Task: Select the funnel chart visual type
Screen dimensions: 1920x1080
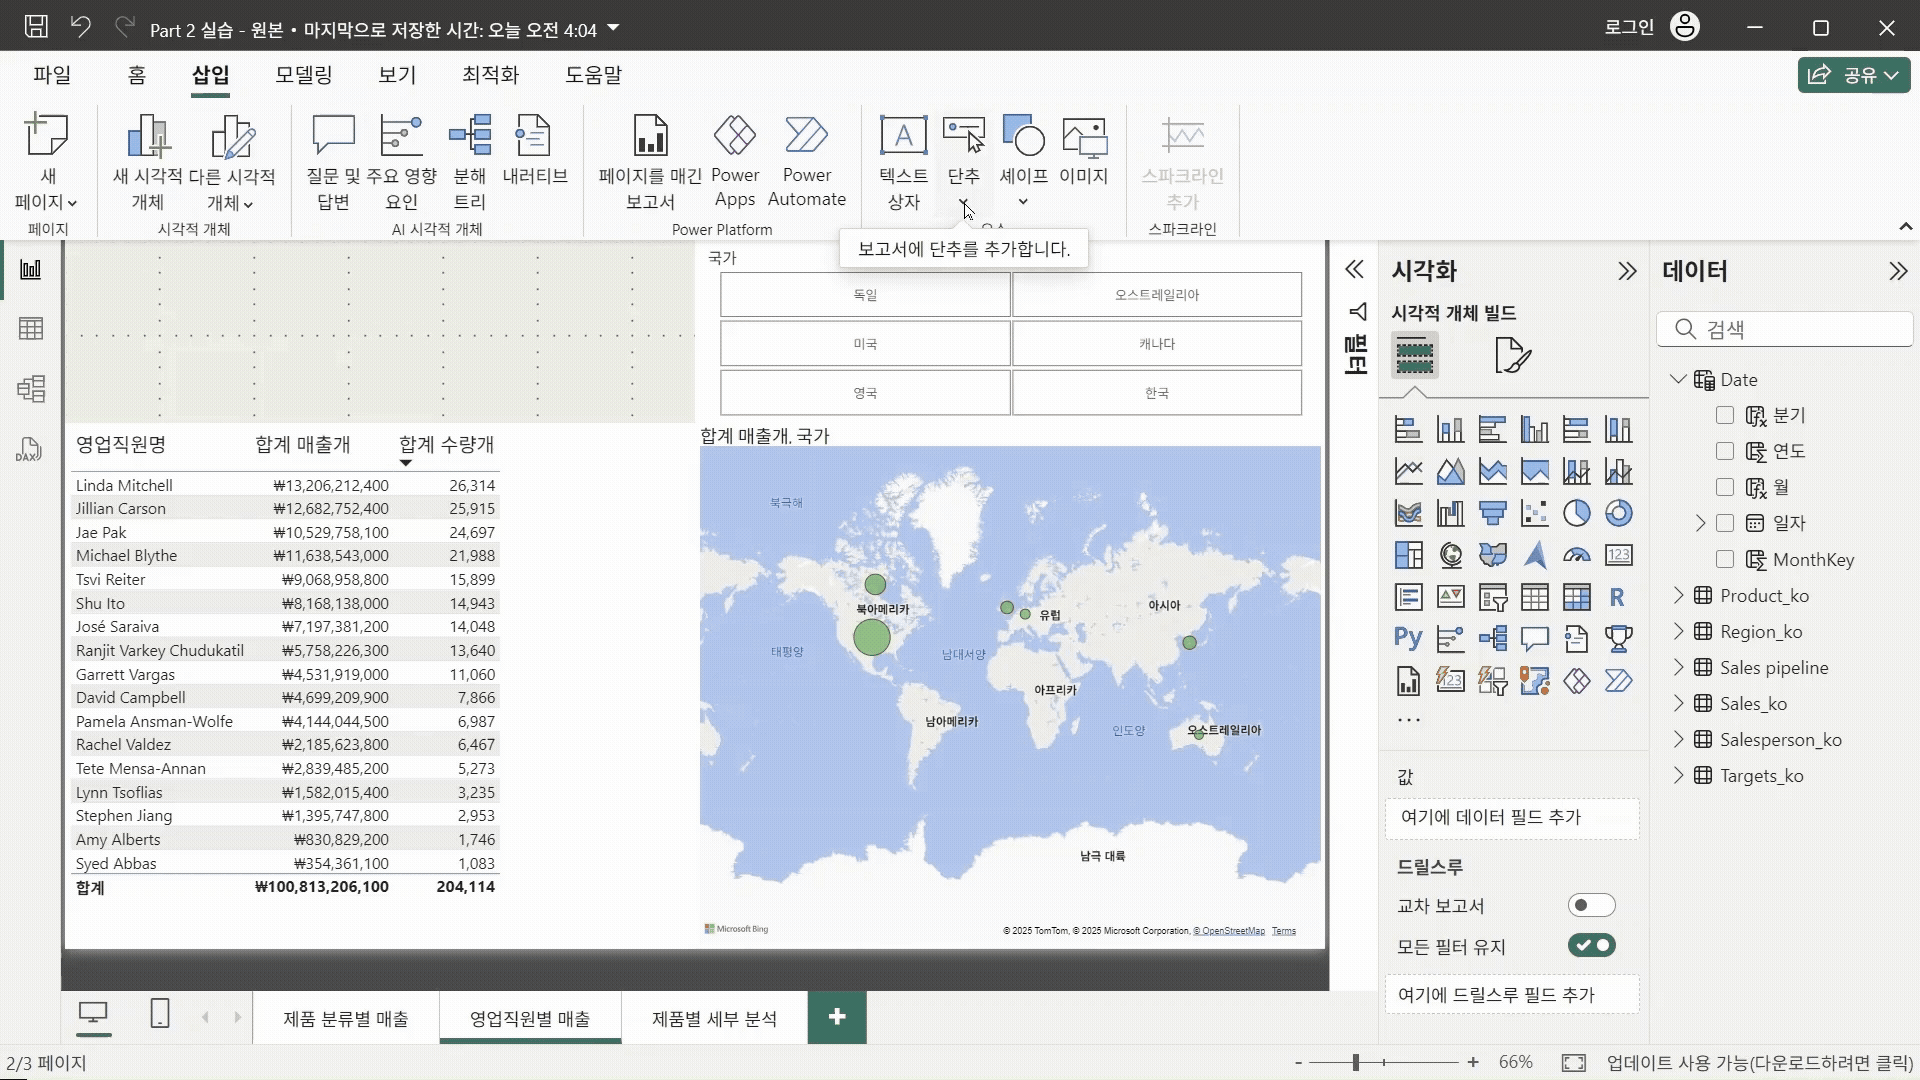Action: click(1492, 513)
